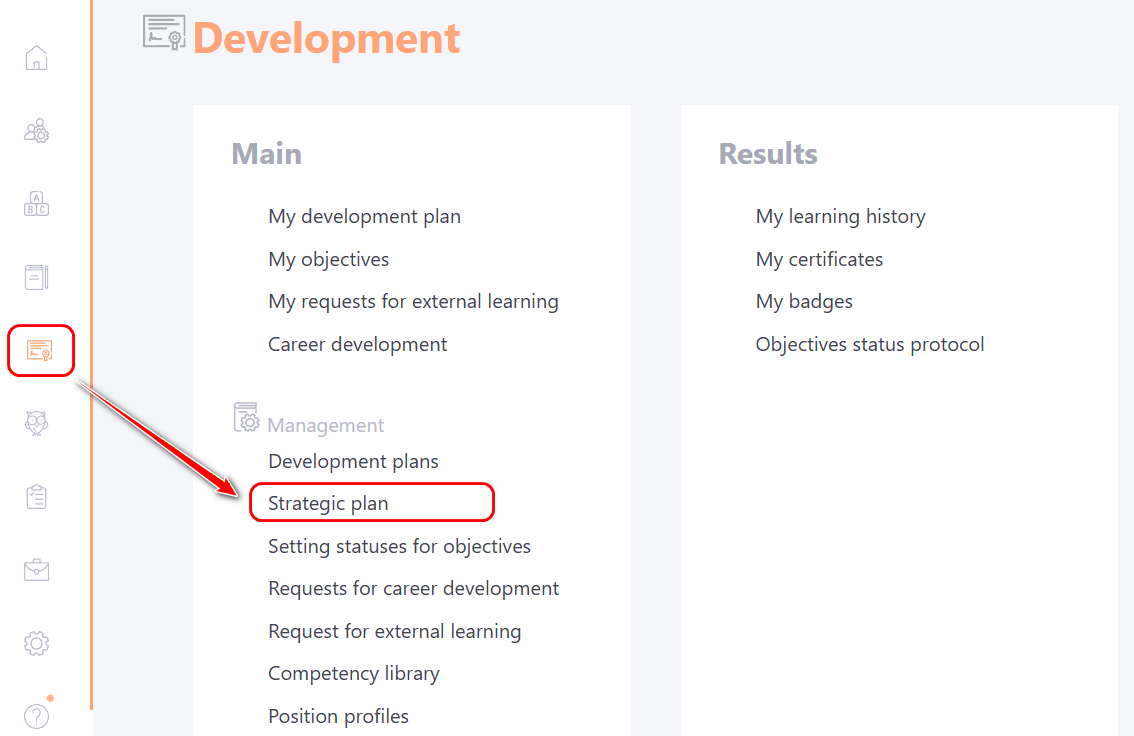The height and width of the screenshot is (736, 1134).
Task: Click the notebook and pencil sidebar icon
Action: tap(37, 277)
